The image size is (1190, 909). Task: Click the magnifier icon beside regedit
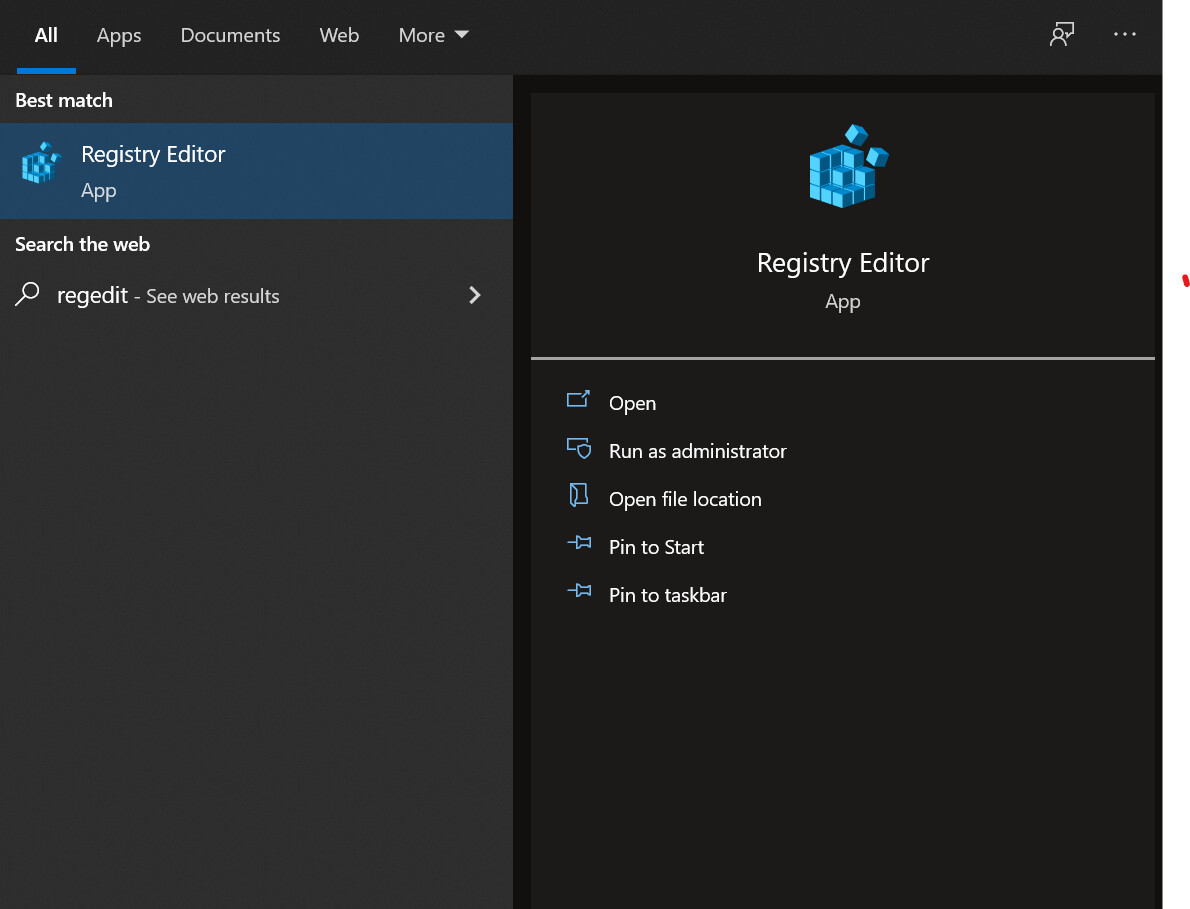(28, 294)
